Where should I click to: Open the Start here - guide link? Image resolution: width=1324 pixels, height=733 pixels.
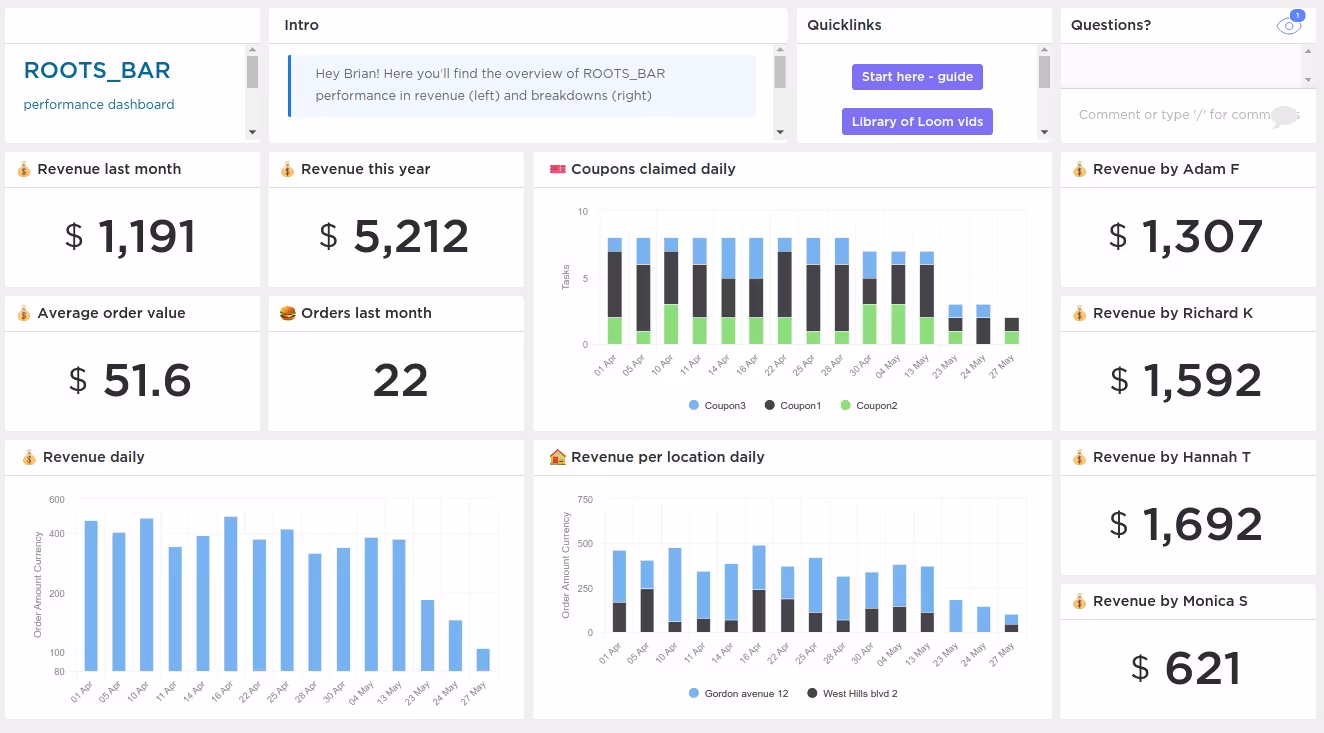click(917, 76)
